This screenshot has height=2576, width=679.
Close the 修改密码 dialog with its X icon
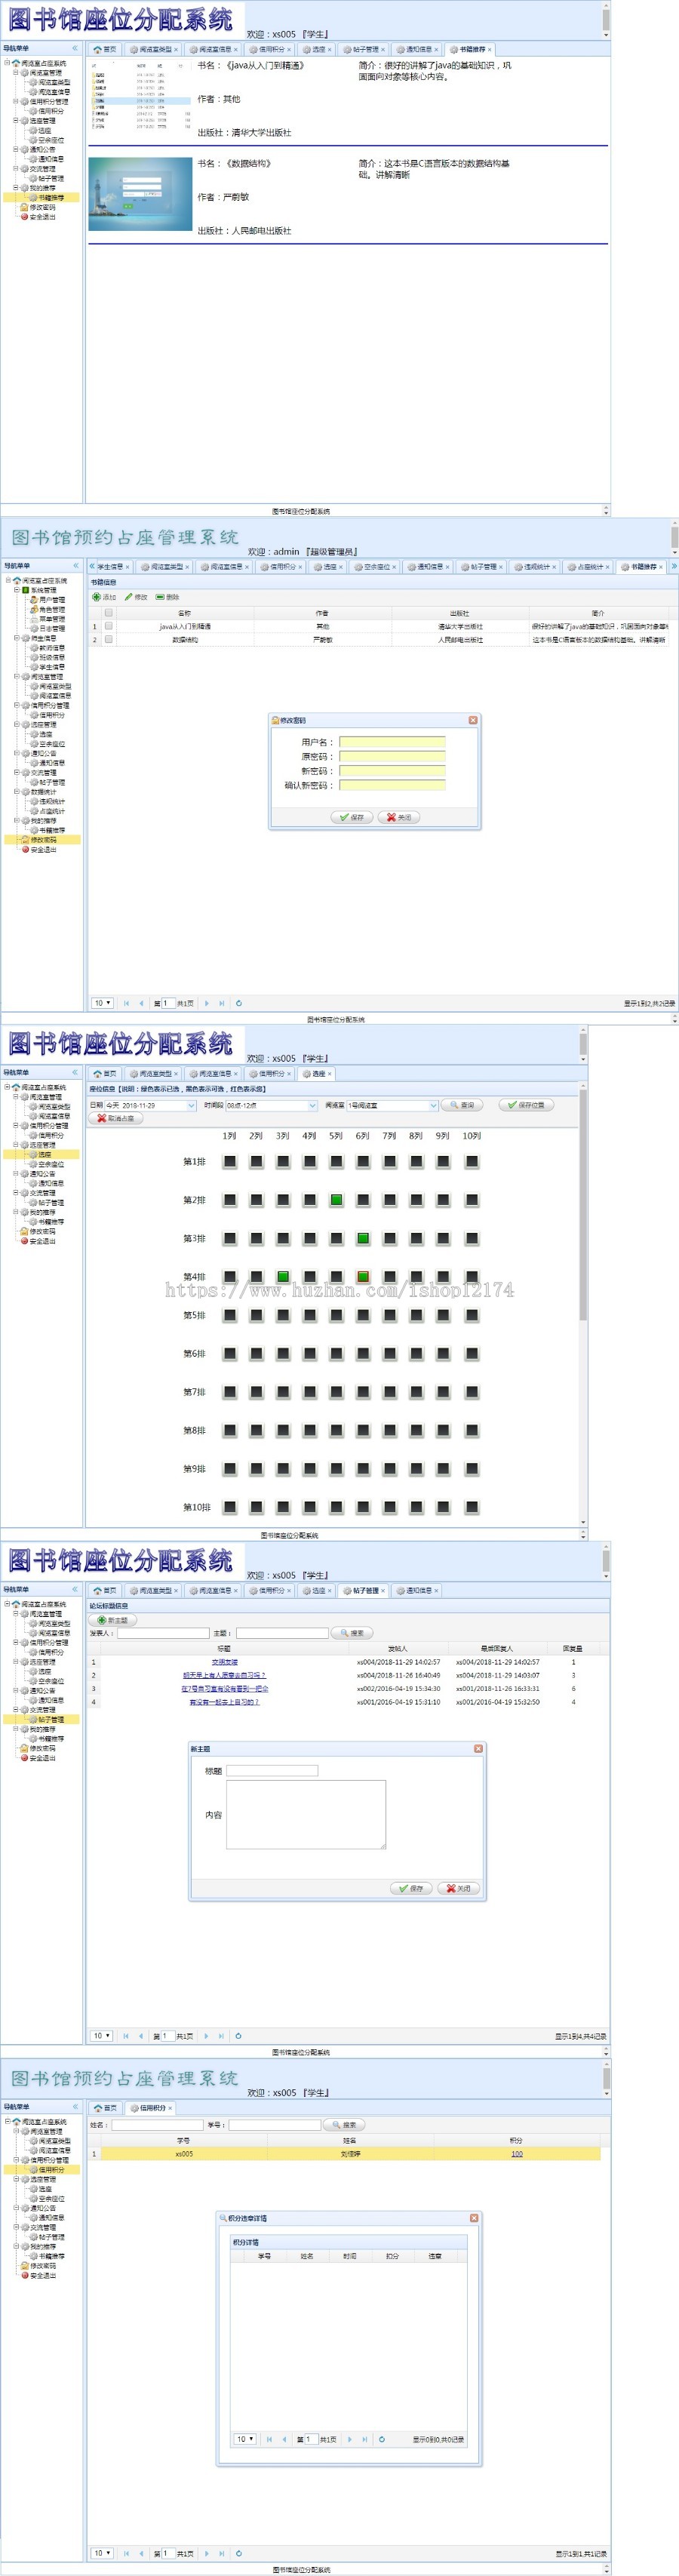tap(473, 720)
